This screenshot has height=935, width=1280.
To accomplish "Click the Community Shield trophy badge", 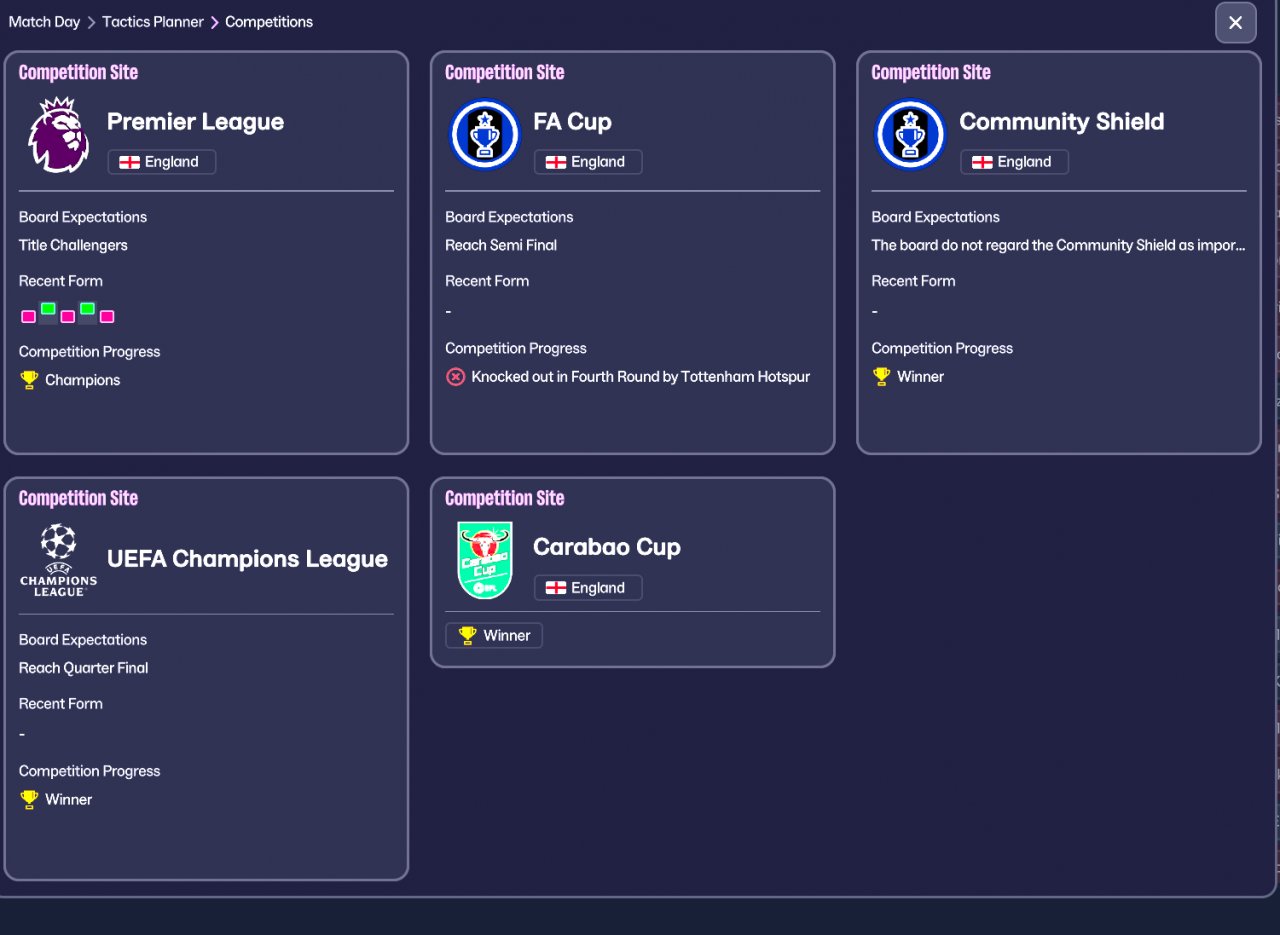I will (911, 135).
